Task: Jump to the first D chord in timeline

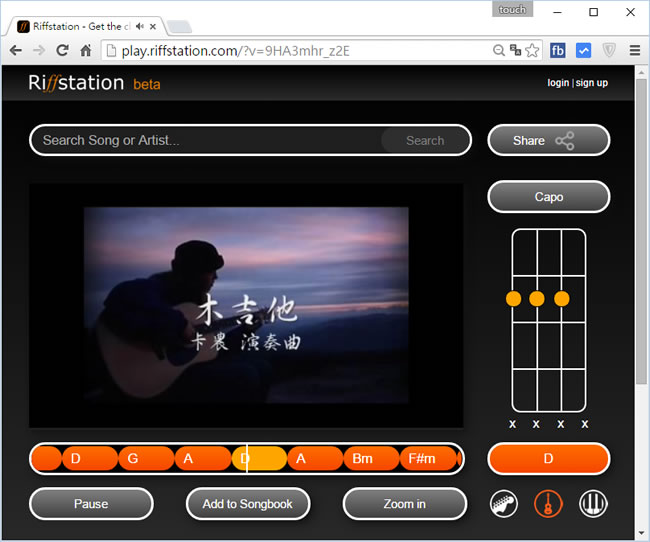Action: [x=90, y=459]
